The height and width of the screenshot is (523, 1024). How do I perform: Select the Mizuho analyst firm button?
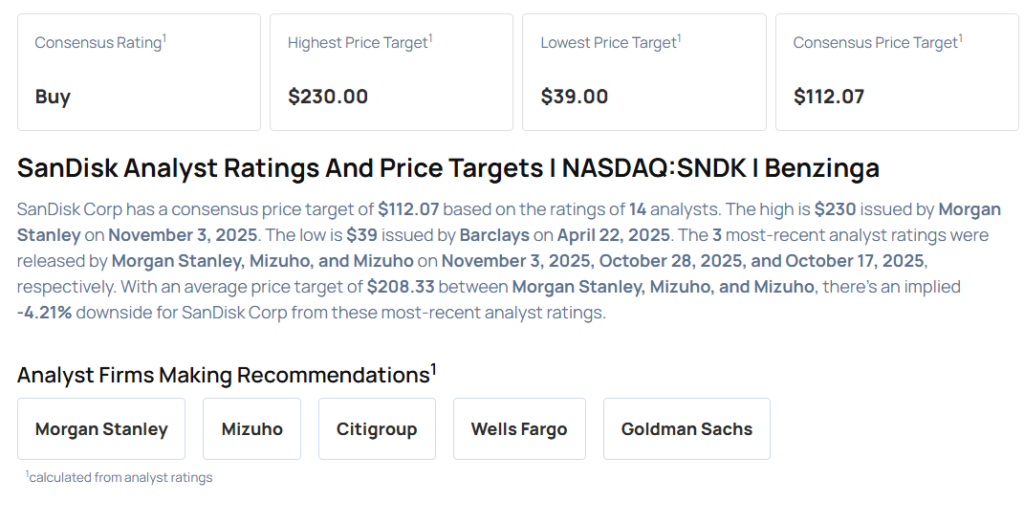tap(252, 429)
